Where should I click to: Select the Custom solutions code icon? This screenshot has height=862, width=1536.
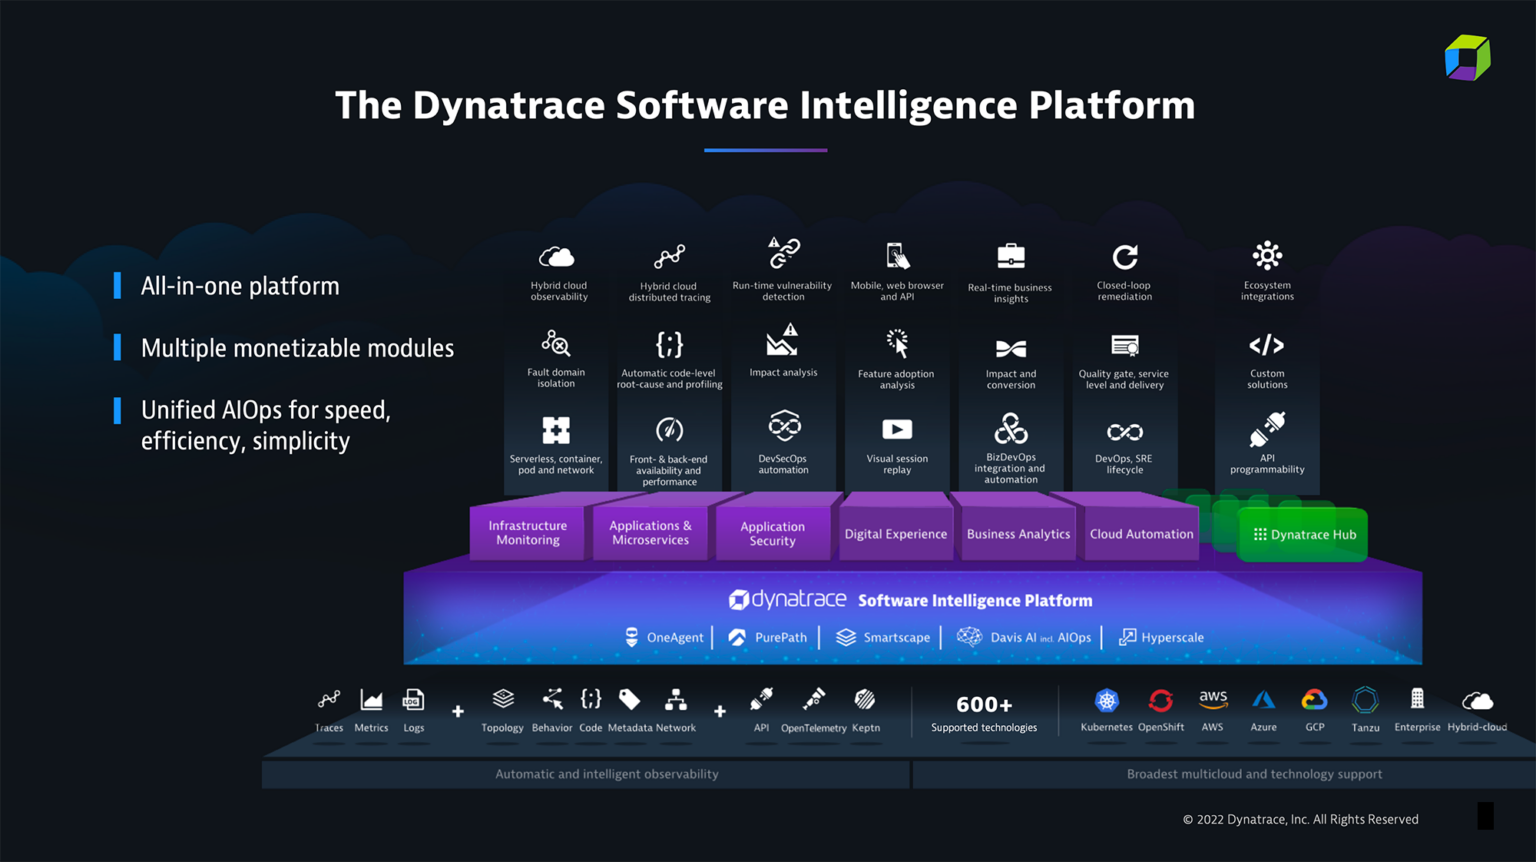coord(1267,346)
